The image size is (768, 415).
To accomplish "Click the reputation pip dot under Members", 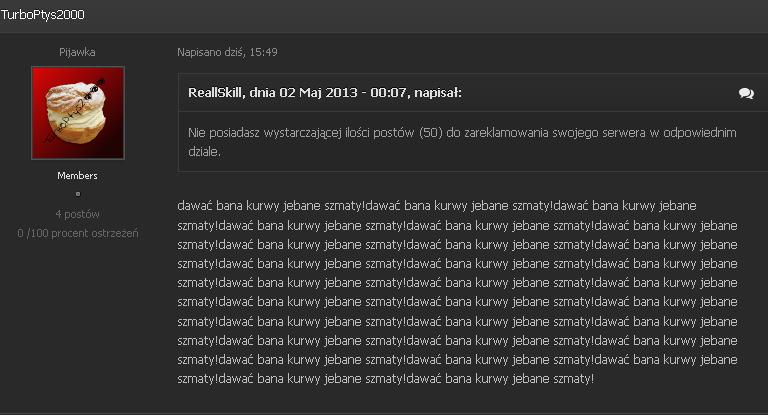I will [x=77, y=194].
